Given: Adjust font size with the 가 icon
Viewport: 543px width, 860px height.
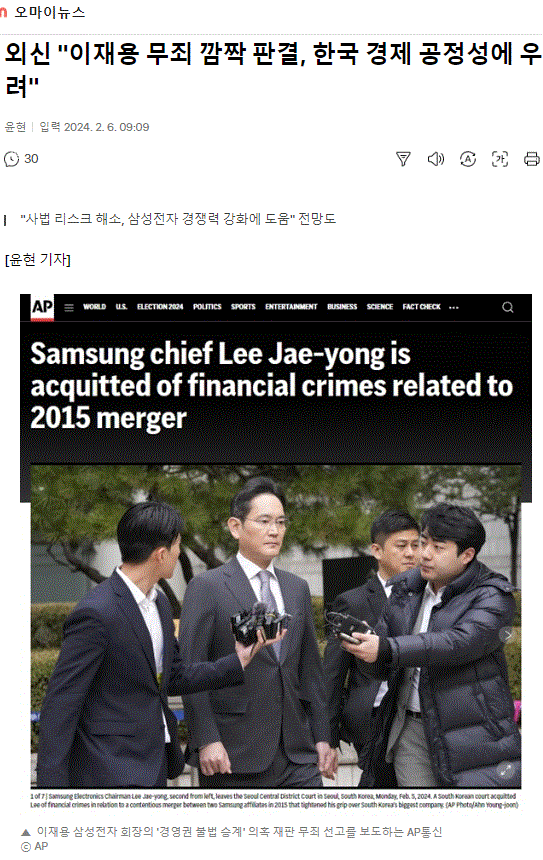Looking at the screenshot, I should point(500,159).
